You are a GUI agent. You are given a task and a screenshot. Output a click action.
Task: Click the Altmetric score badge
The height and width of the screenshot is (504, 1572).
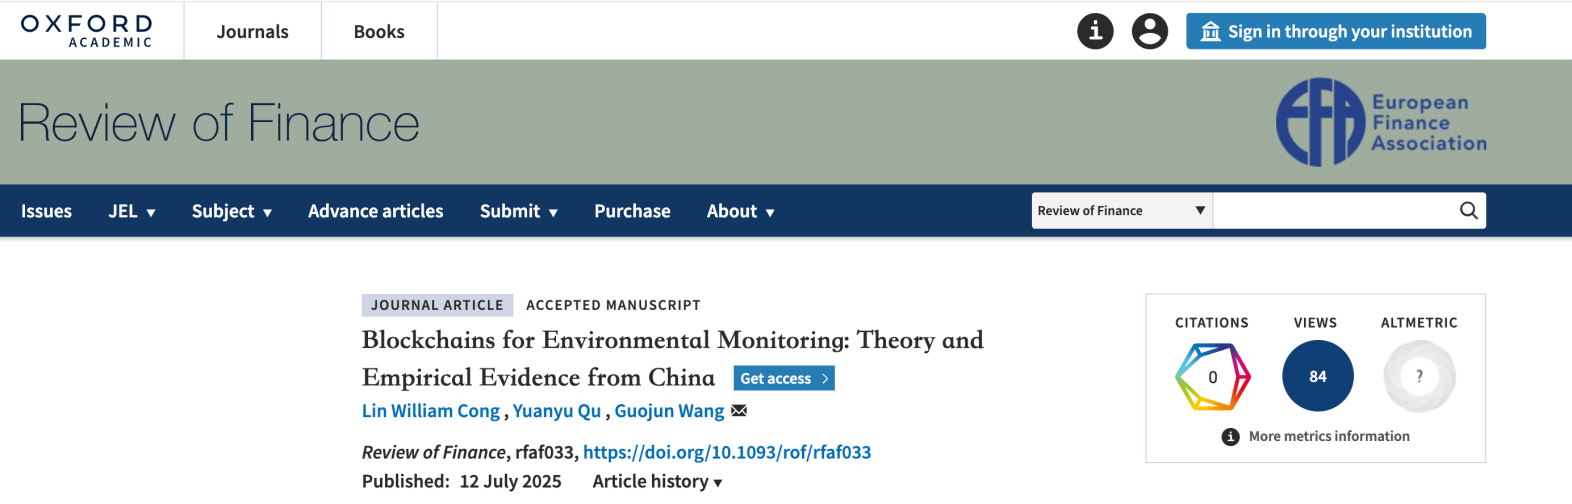1418,376
